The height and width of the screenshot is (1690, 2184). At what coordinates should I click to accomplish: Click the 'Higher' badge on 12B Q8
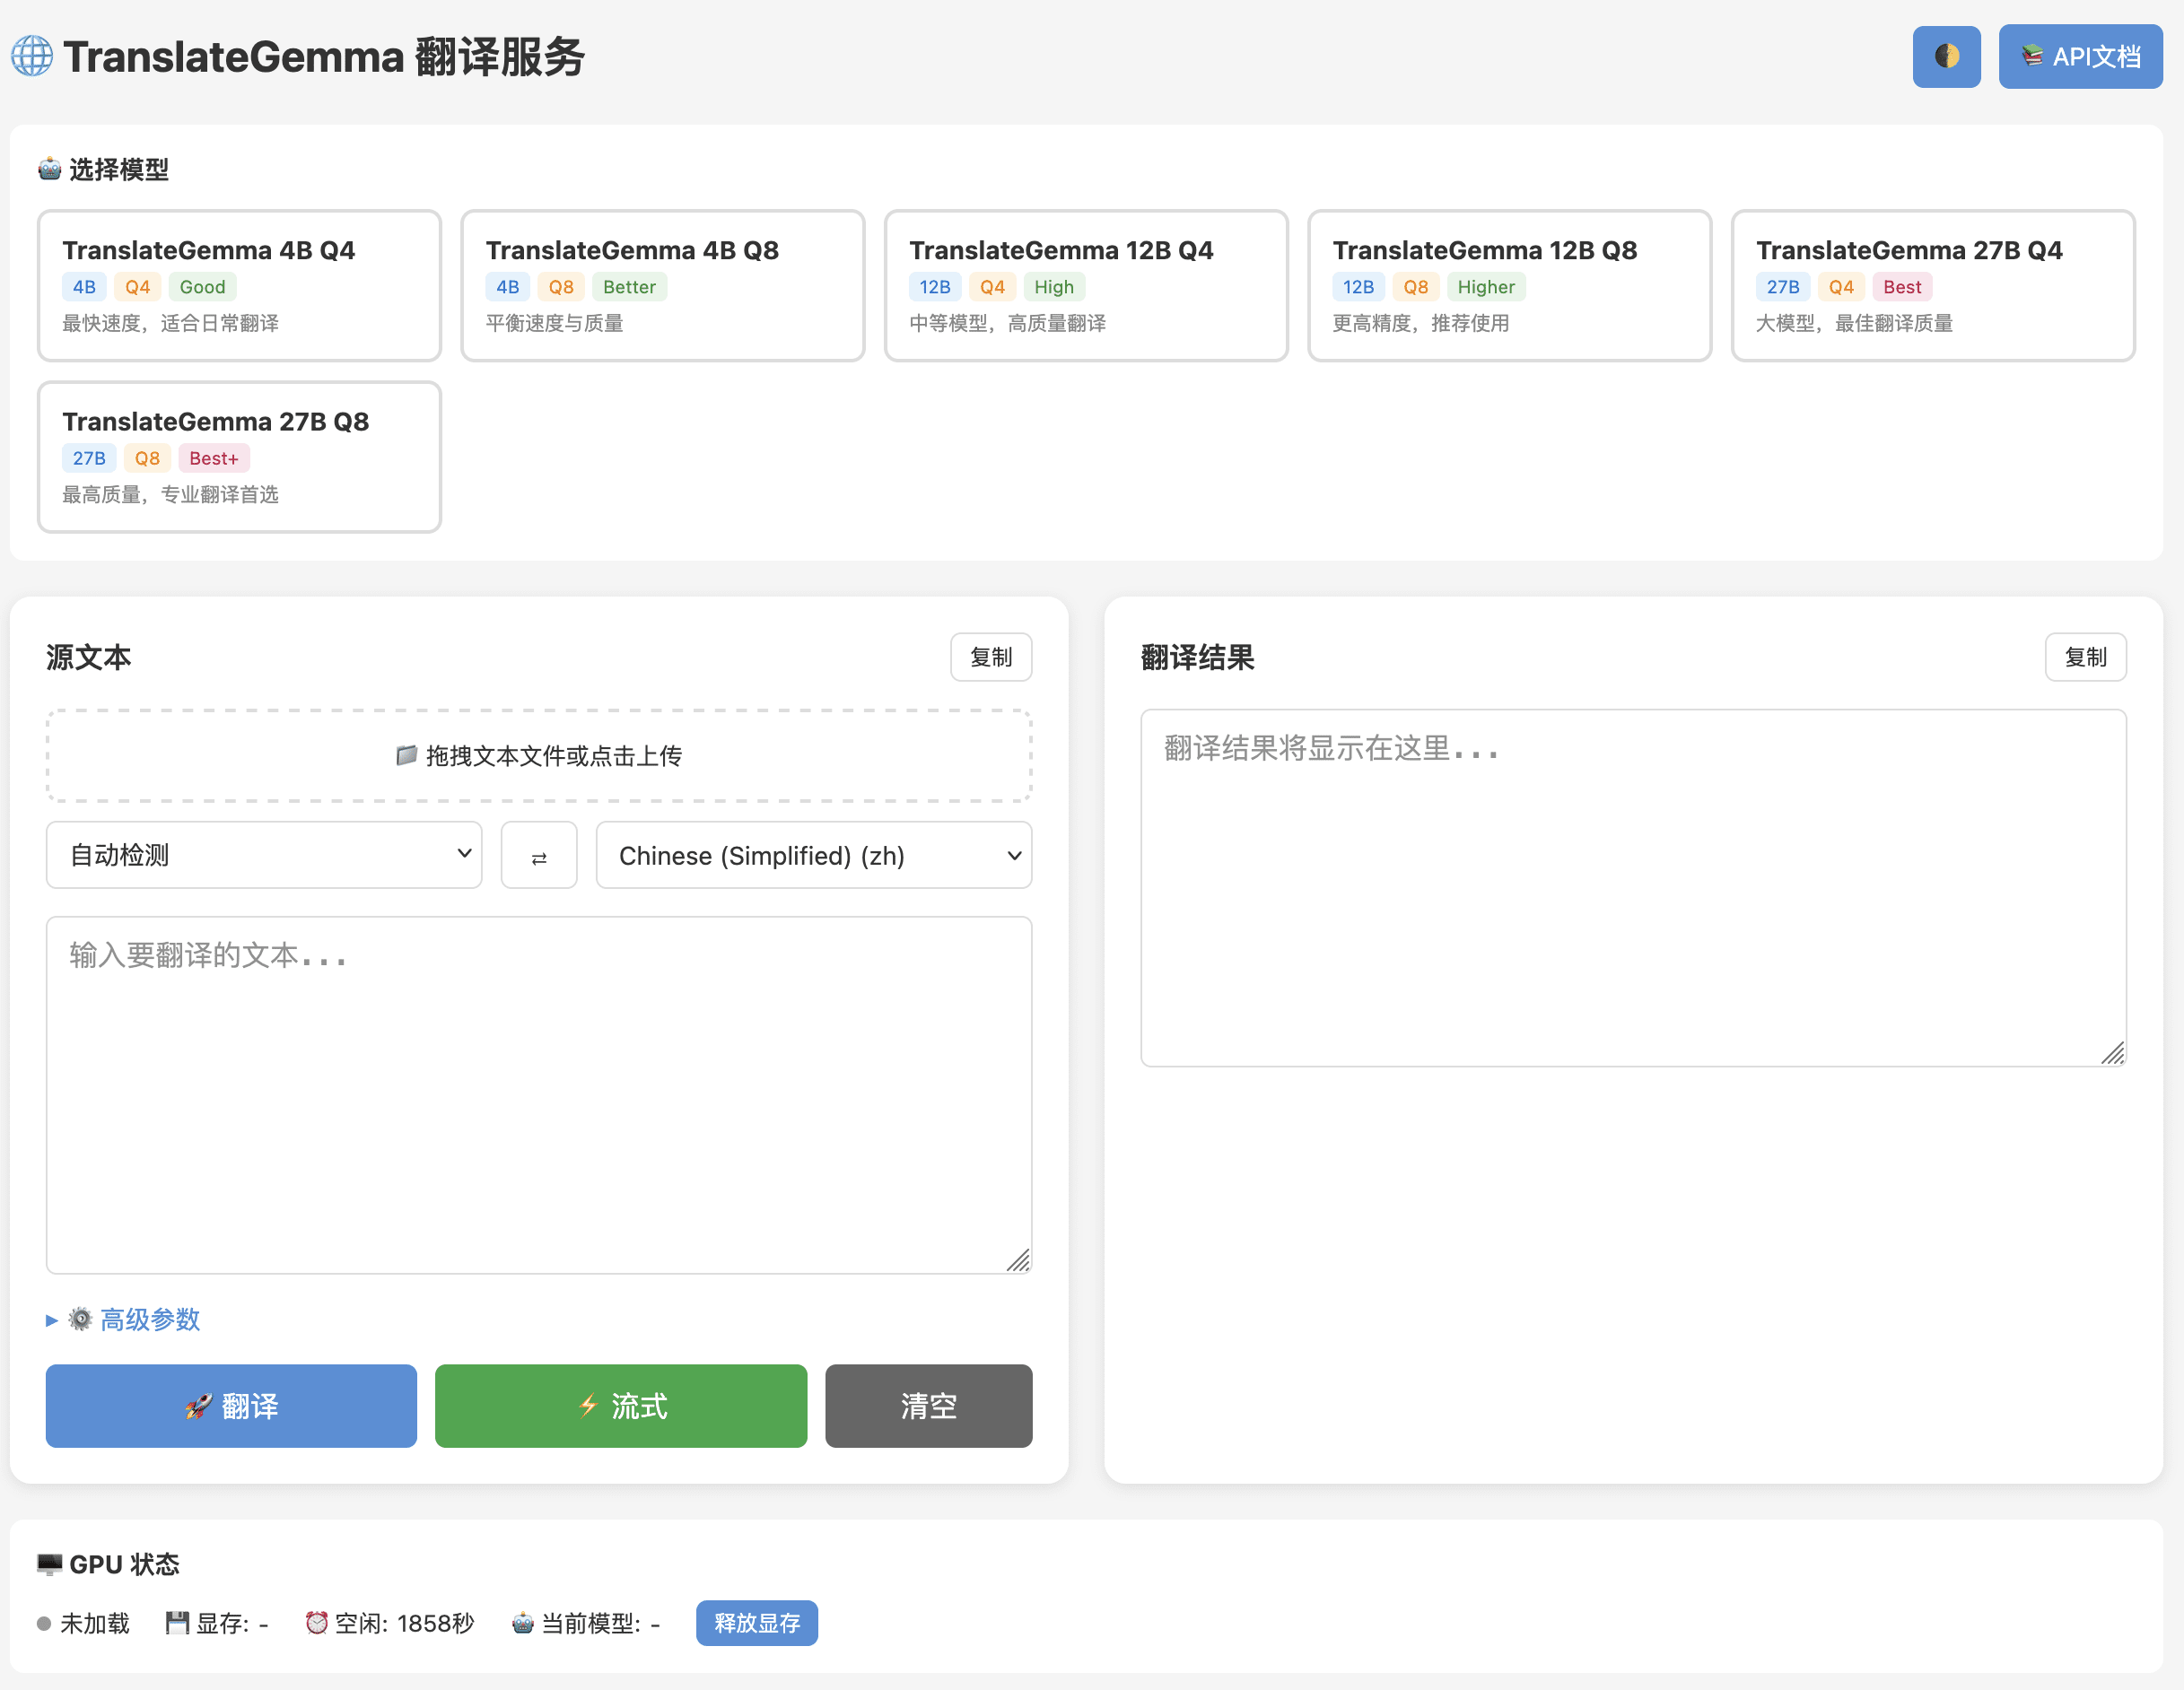[x=1486, y=287]
